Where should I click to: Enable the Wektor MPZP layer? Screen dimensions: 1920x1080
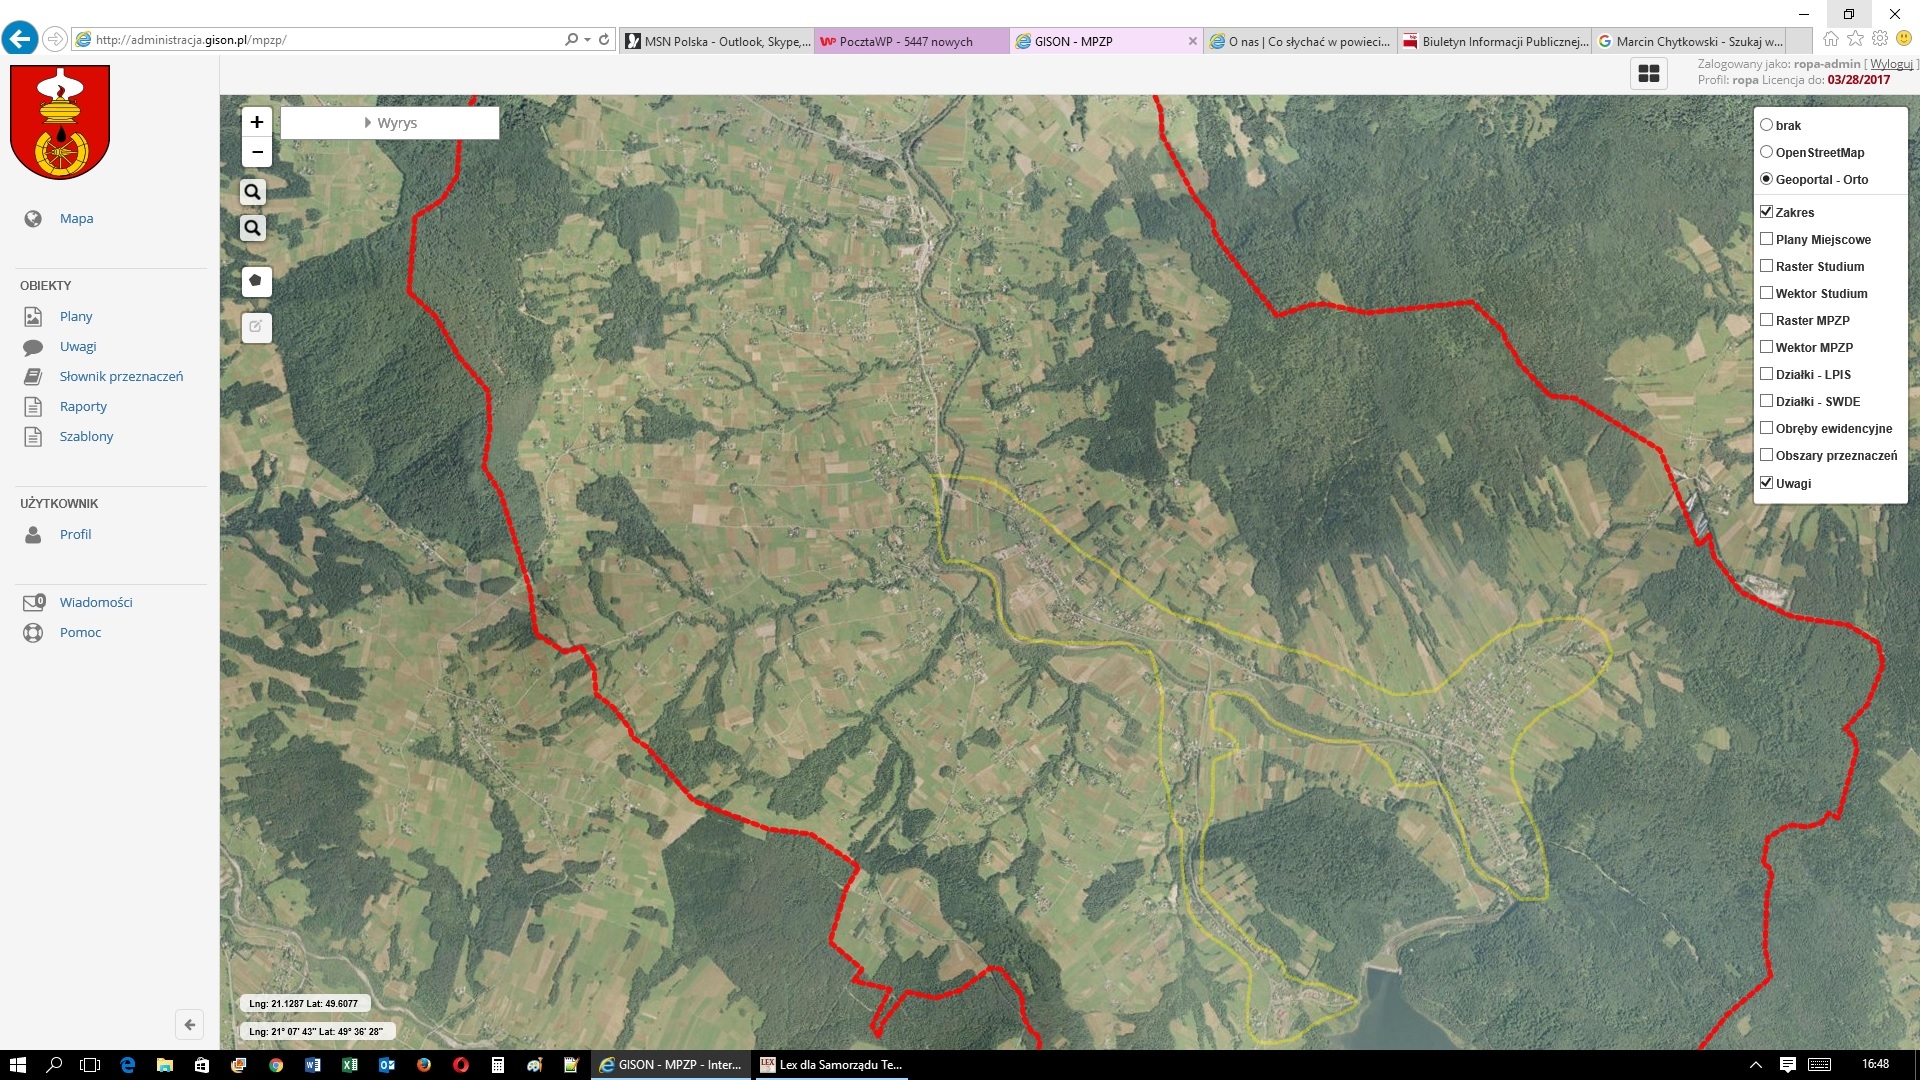click(1767, 347)
